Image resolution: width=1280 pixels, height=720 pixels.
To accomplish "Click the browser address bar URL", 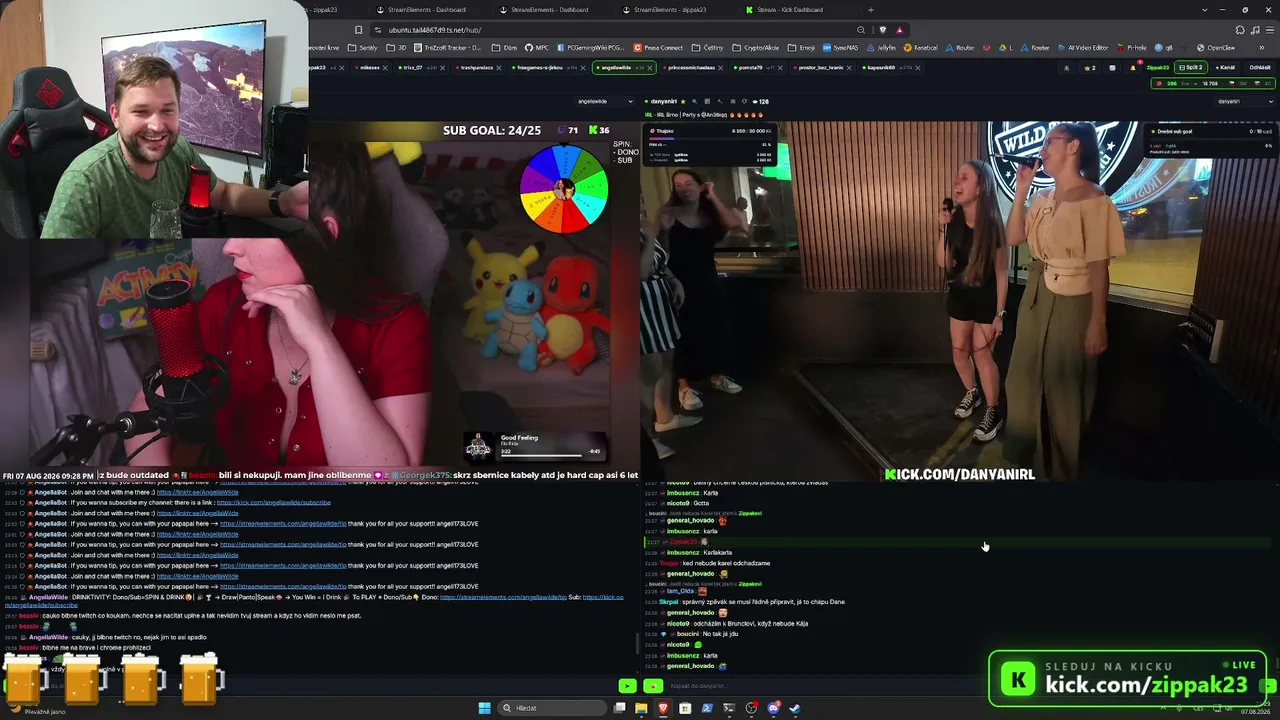I will click(x=435, y=30).
